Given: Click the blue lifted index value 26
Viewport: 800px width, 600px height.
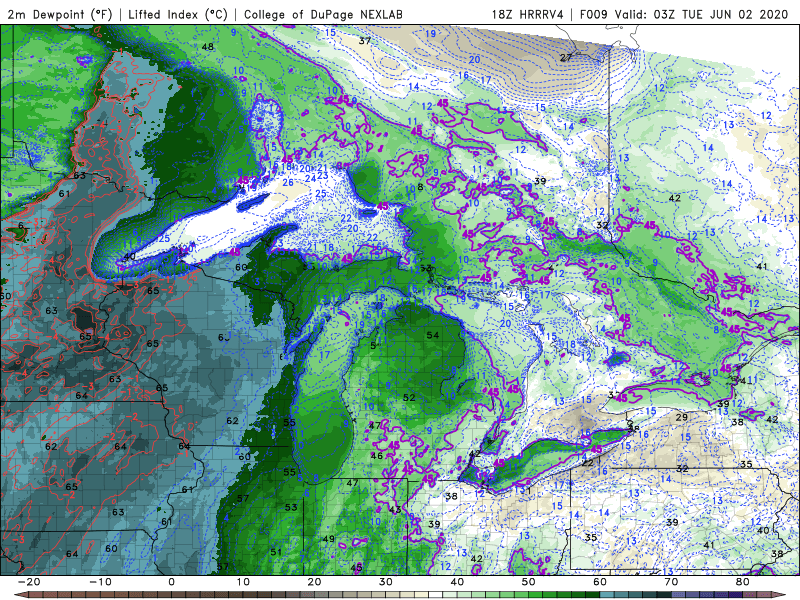Looking at the screenshot, I should point(288,183).
